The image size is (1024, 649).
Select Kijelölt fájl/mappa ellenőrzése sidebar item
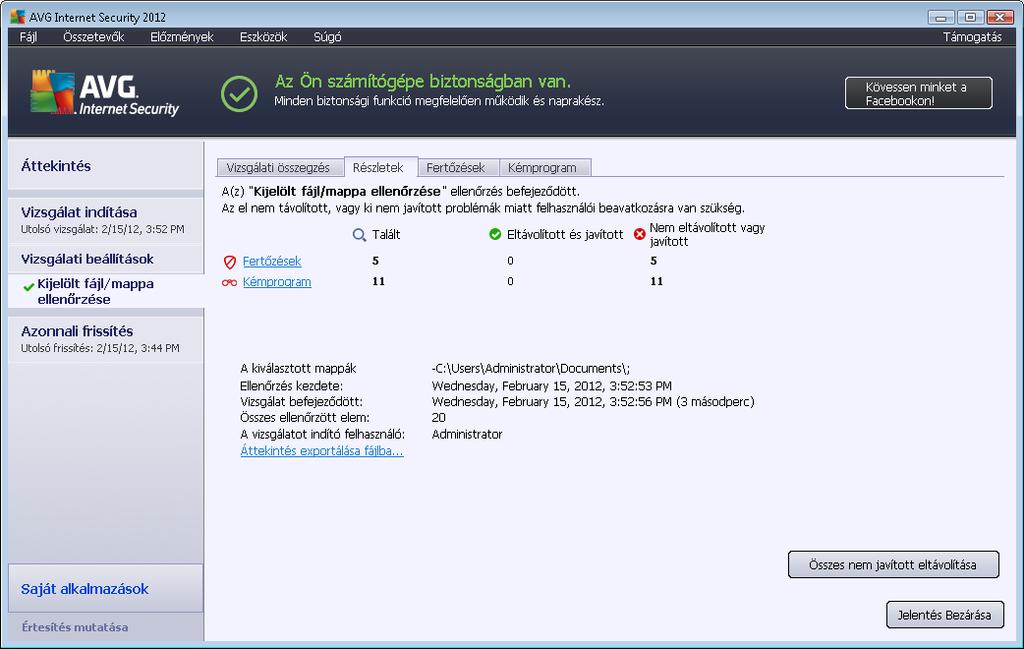tap(106, 291)
